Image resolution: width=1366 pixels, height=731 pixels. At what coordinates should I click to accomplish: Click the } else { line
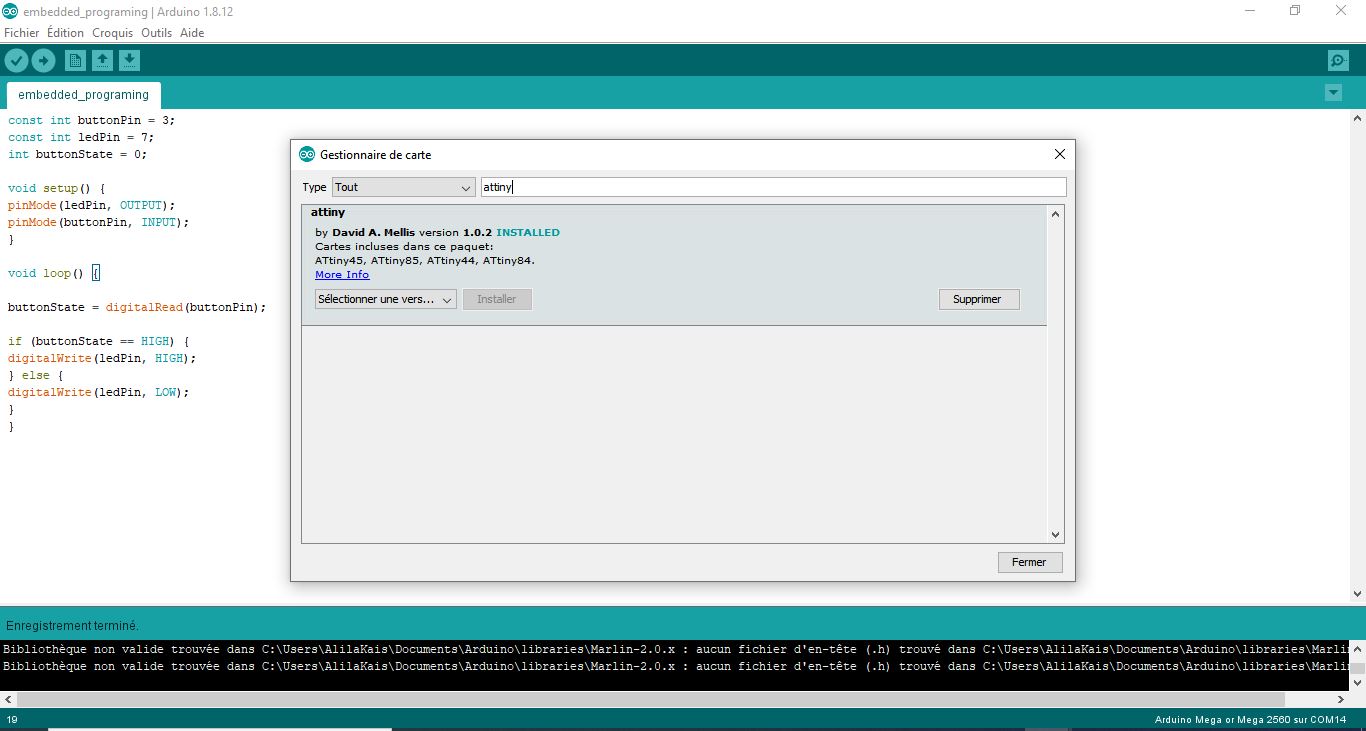pos(35,375)
